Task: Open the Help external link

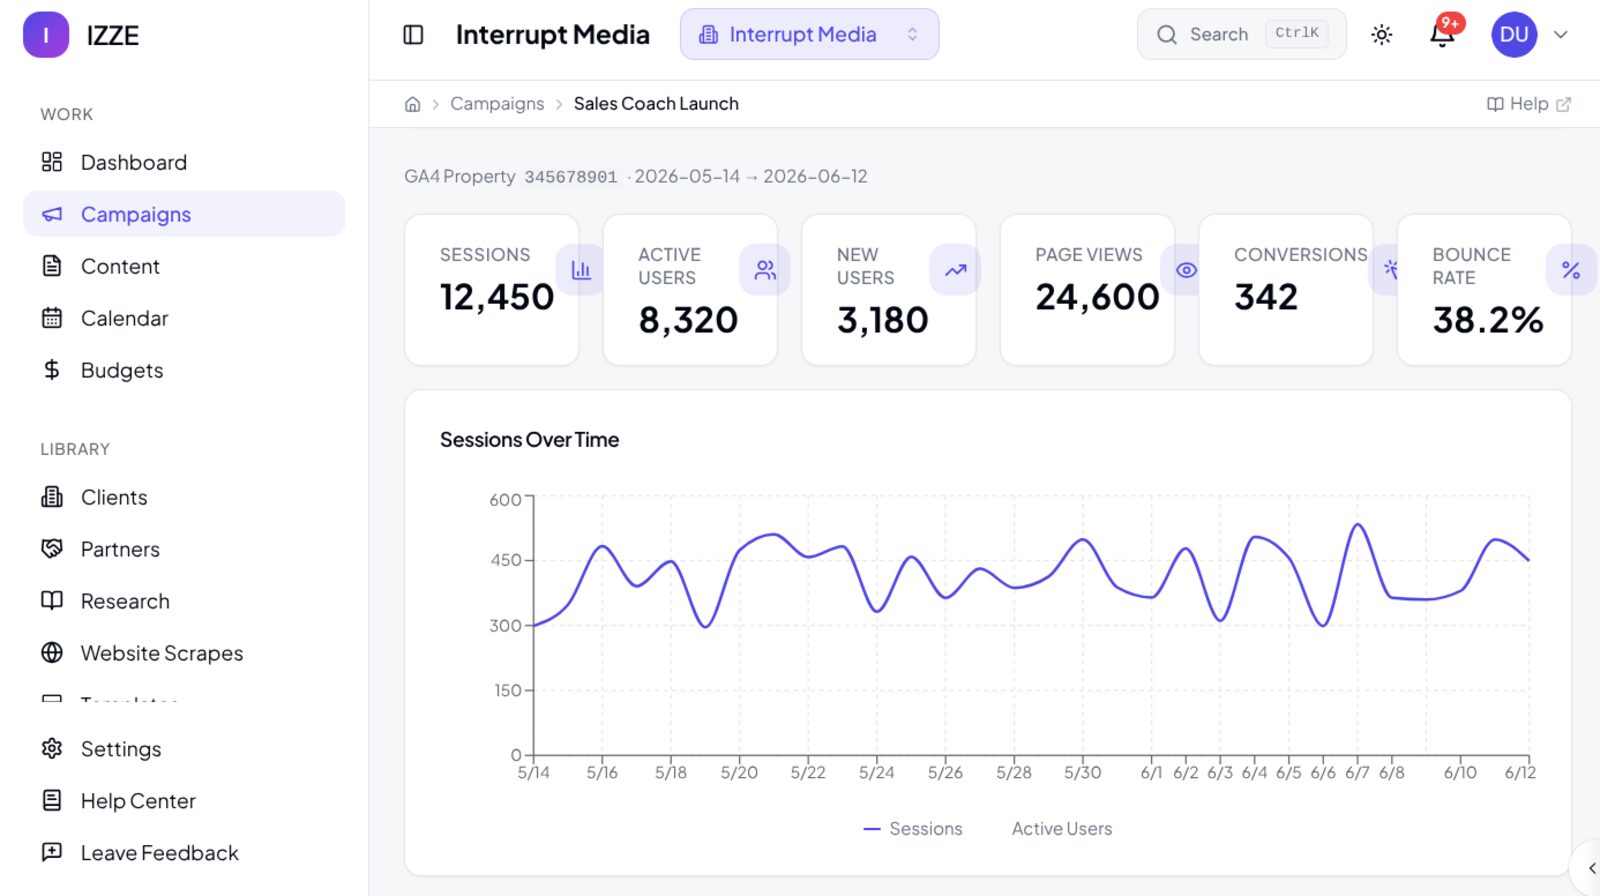Action: [1529, 104]
